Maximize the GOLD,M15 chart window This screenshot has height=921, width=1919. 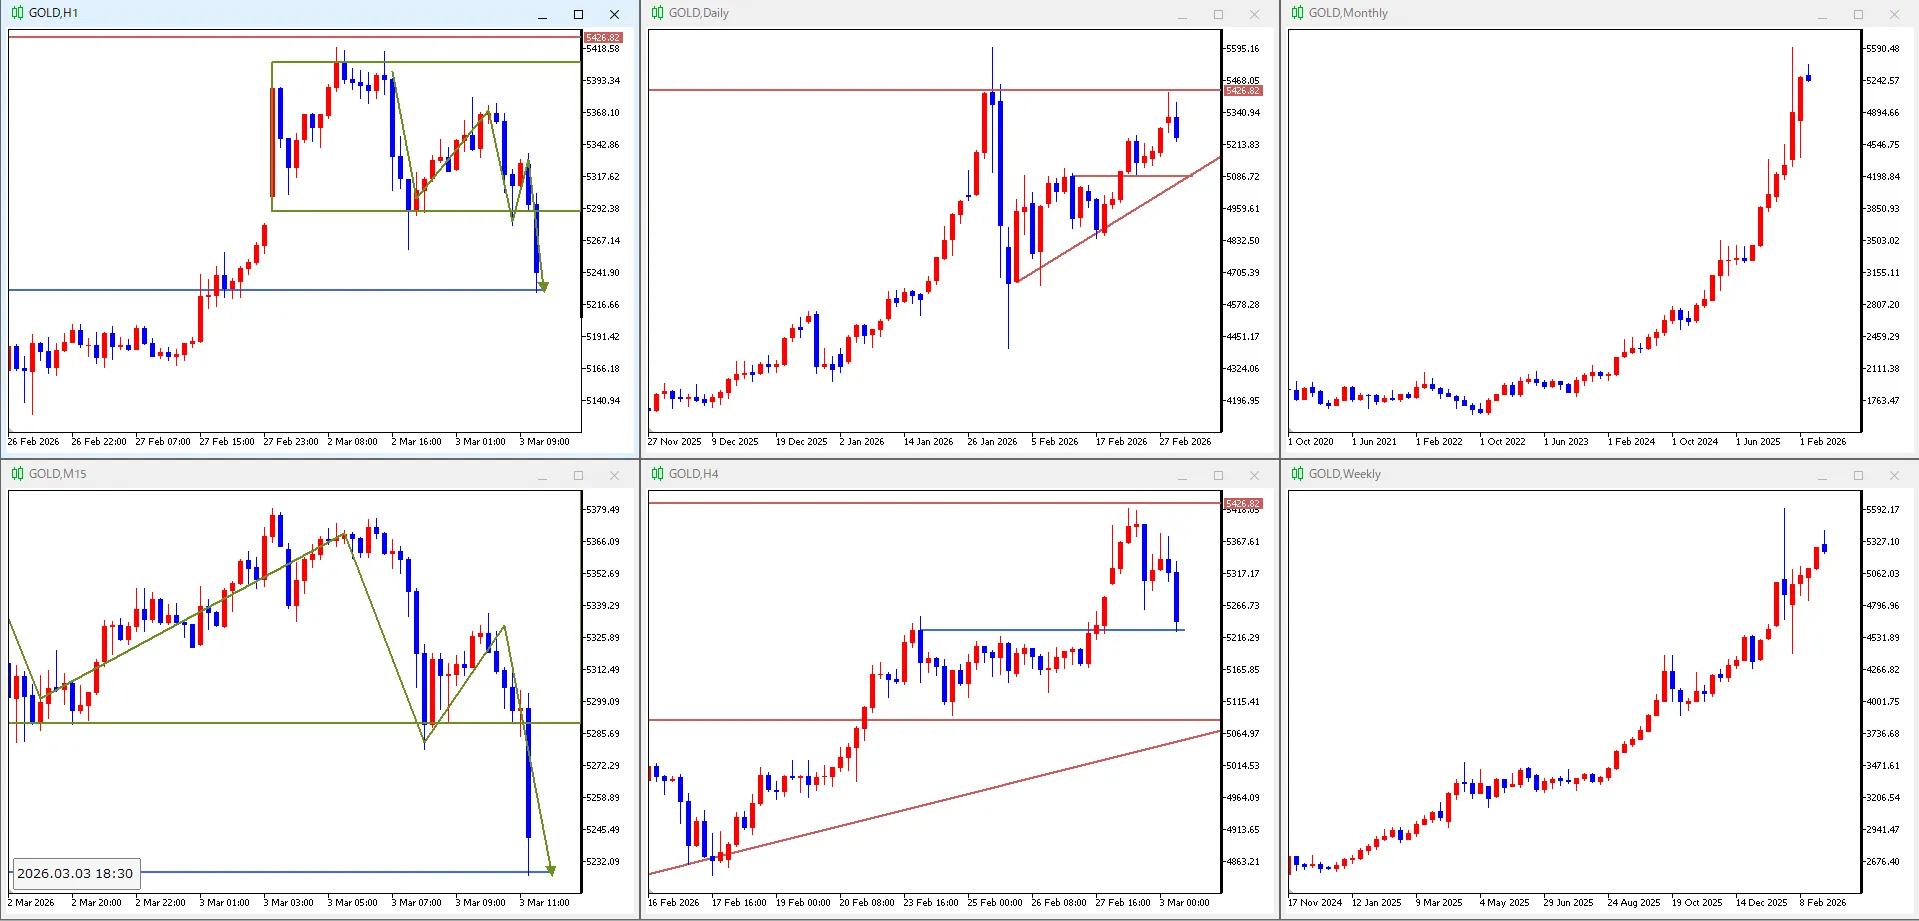click(x=578, y=475)
